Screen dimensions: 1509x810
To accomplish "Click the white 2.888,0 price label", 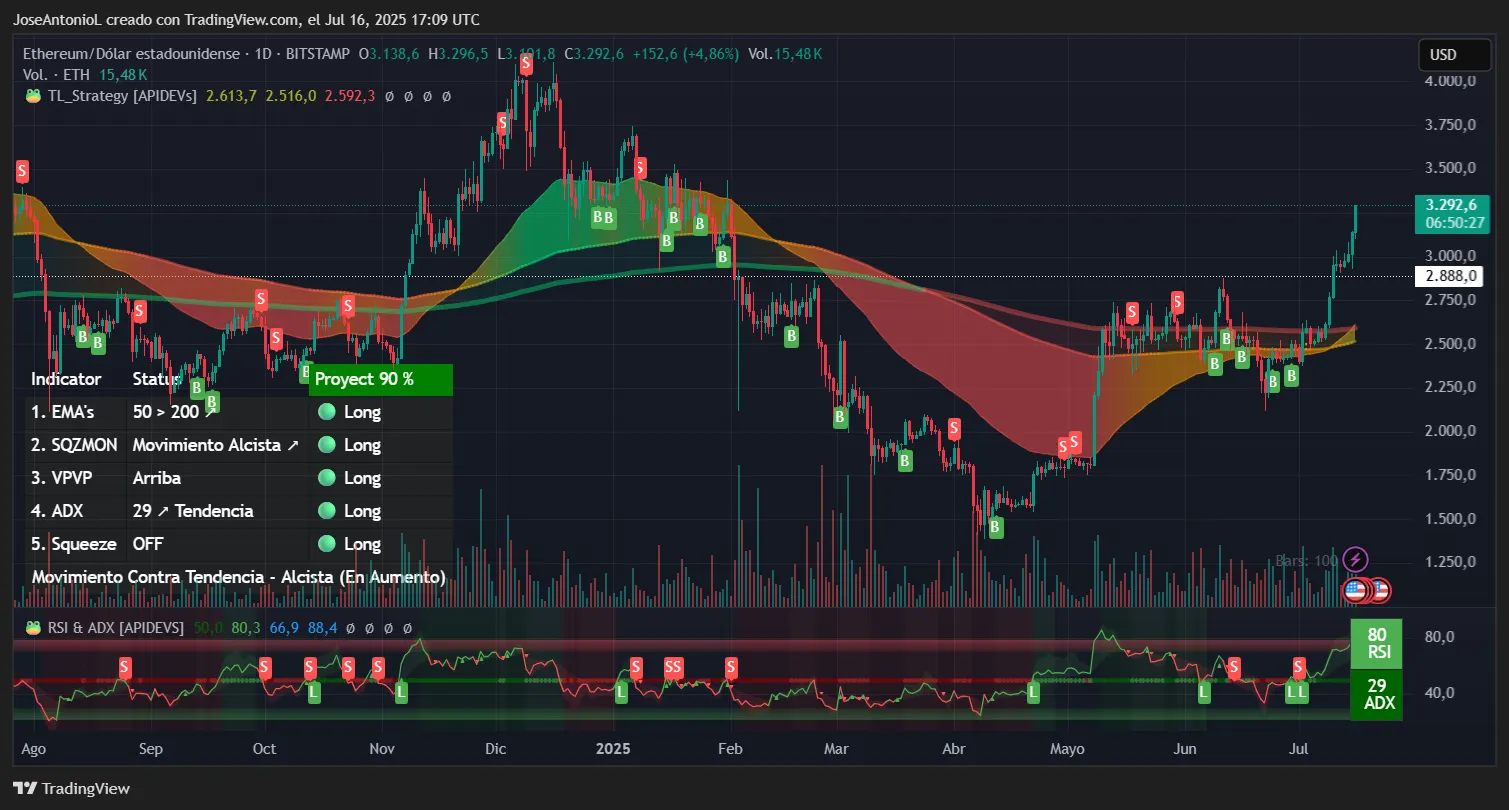I will 1449,275.
